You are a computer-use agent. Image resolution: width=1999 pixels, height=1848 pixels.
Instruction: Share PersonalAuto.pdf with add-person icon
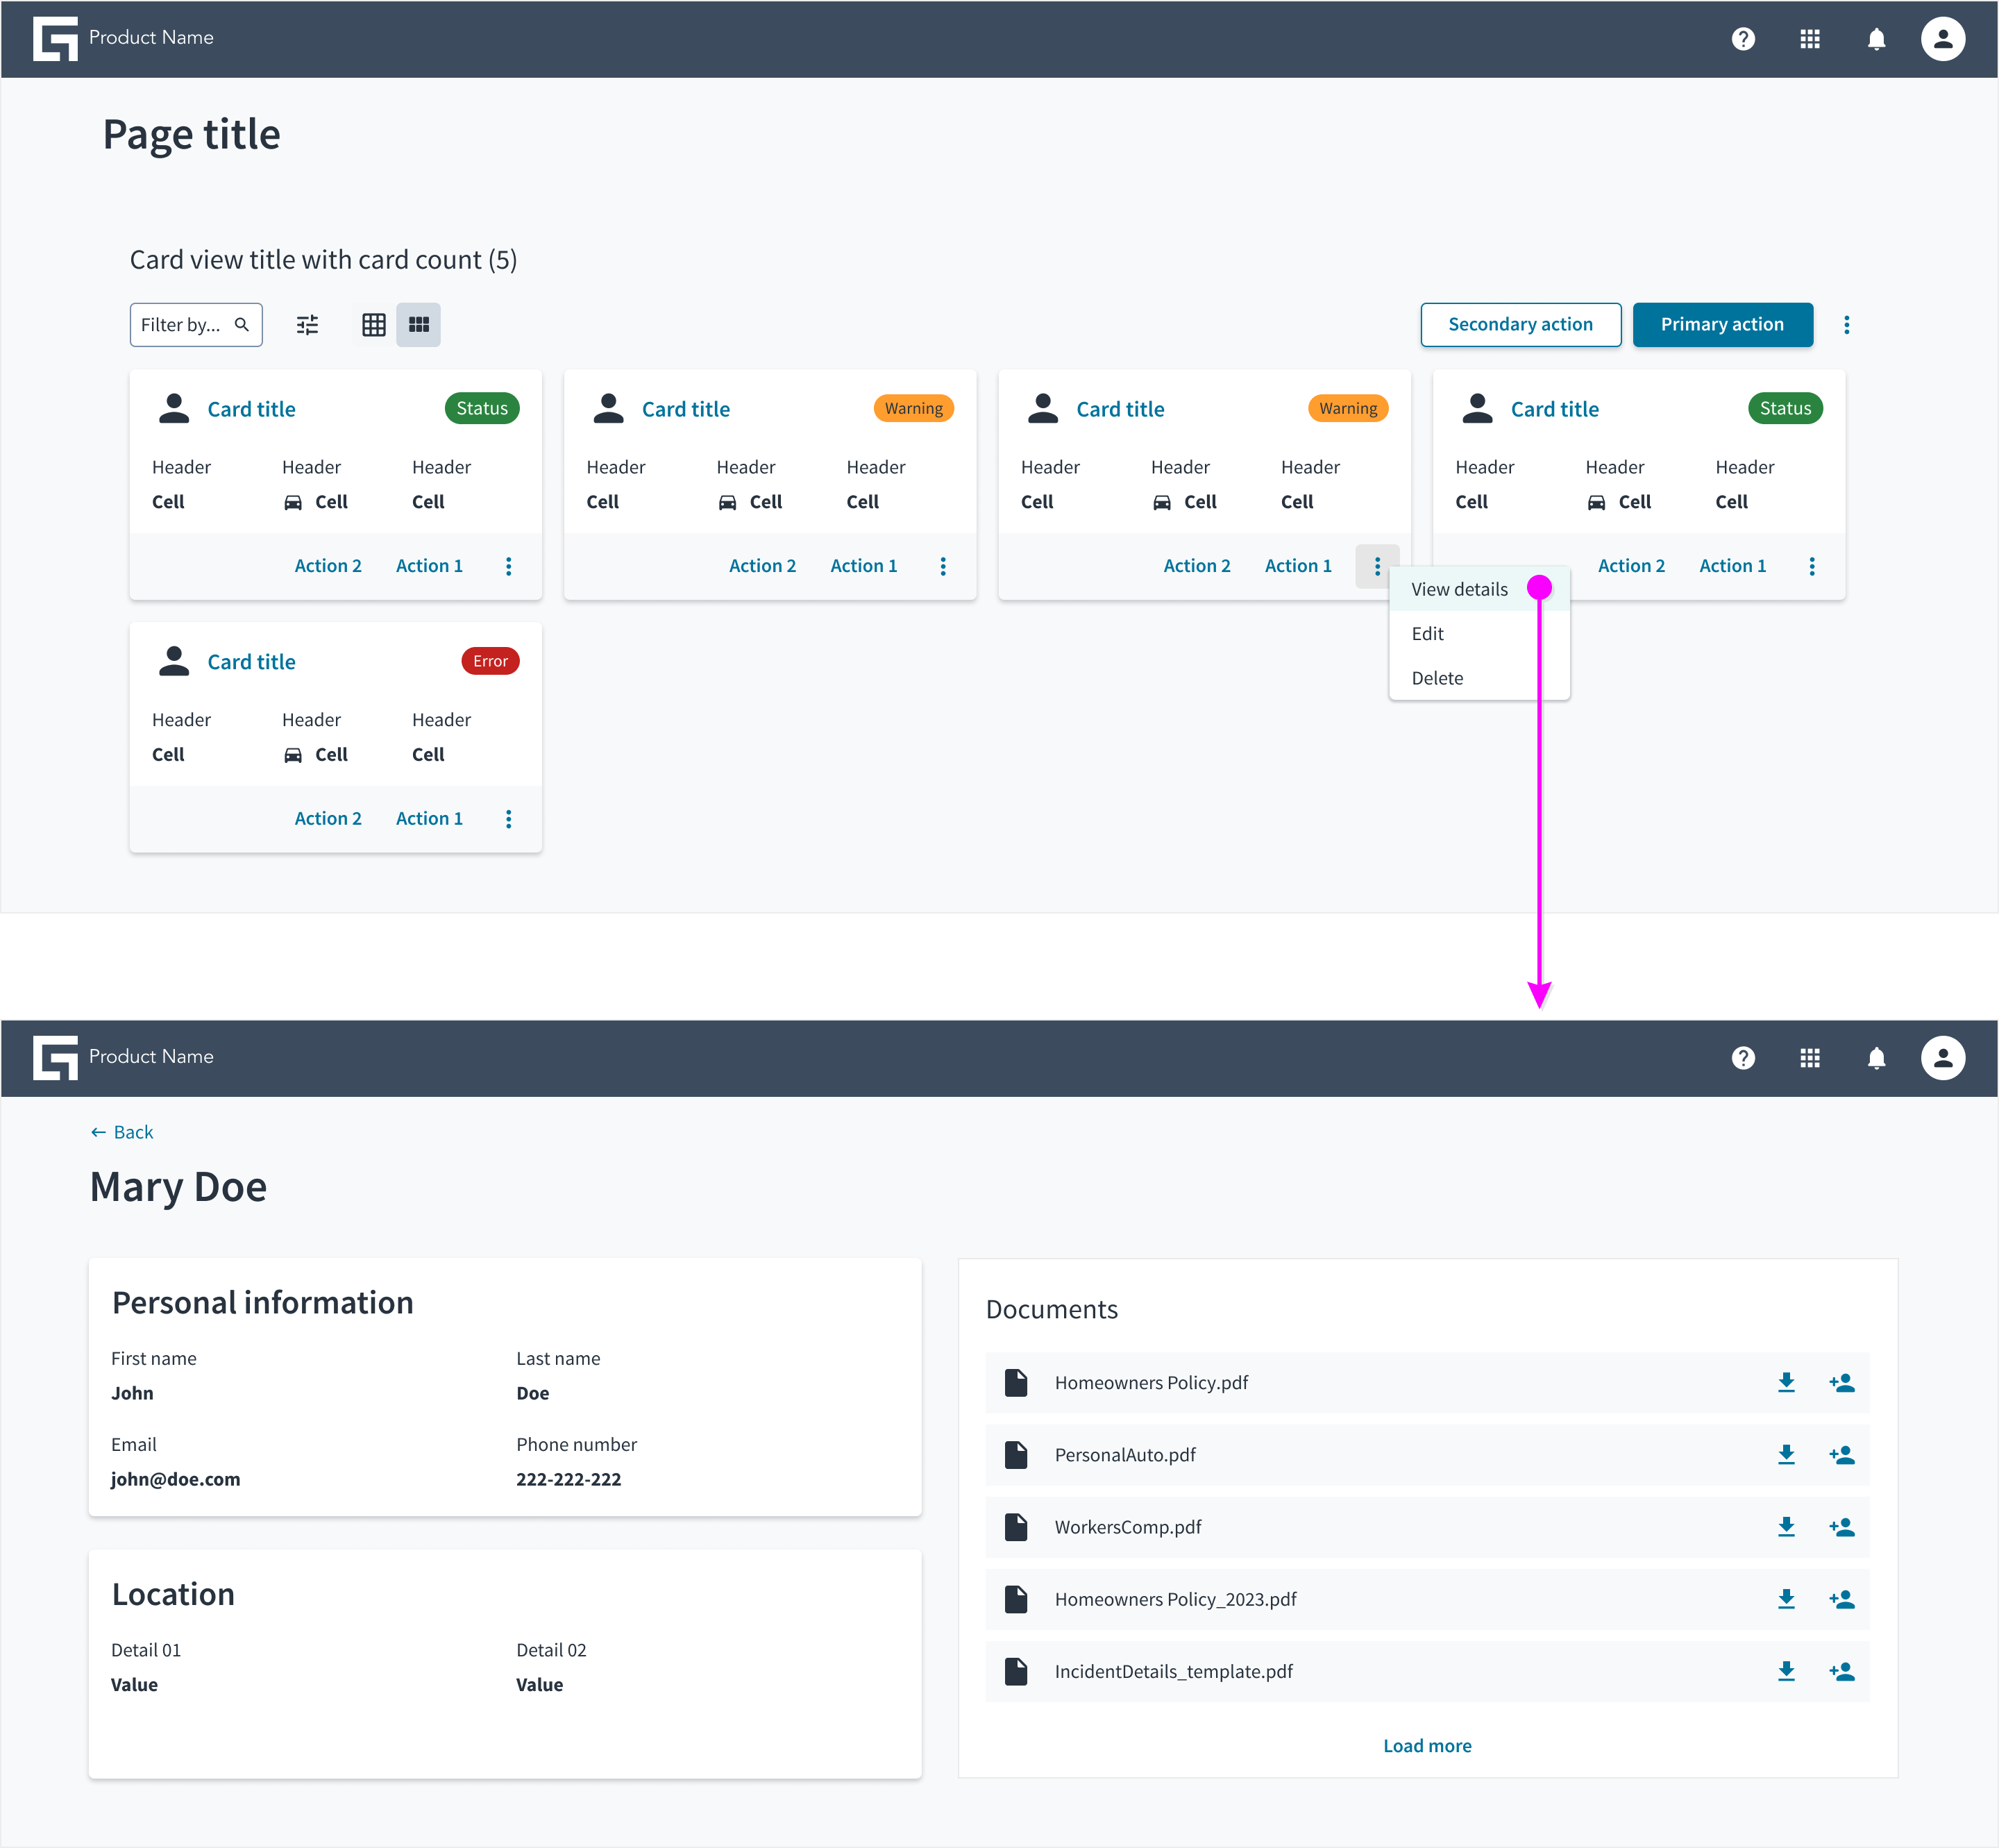click(x=1841, y=1455)
